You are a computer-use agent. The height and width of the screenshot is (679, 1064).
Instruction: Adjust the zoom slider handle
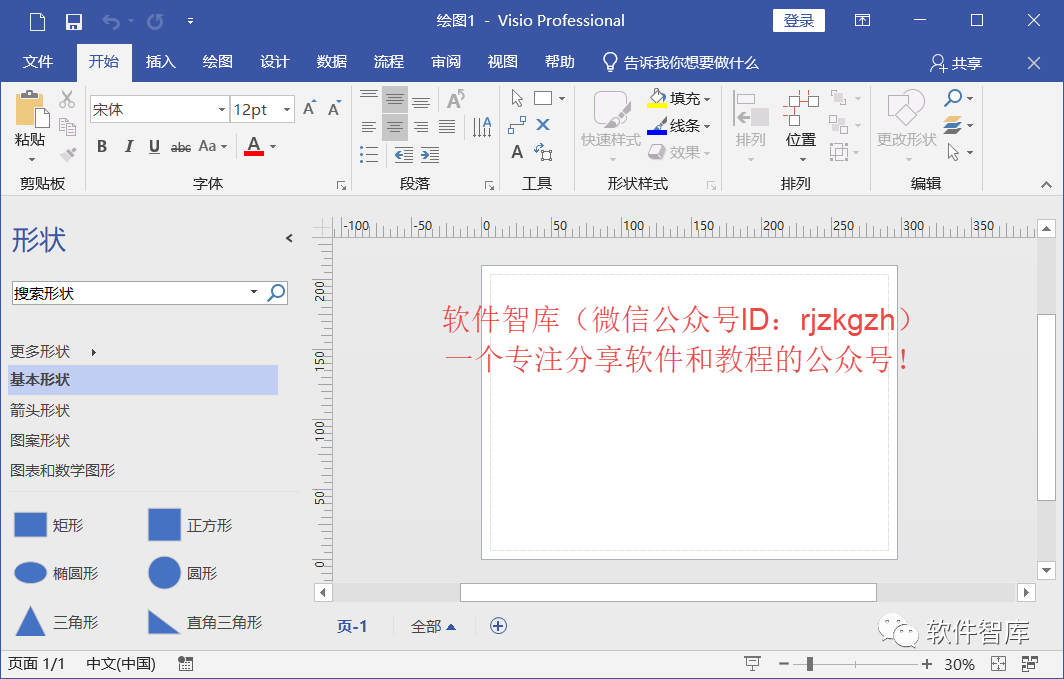coord(810,664)
